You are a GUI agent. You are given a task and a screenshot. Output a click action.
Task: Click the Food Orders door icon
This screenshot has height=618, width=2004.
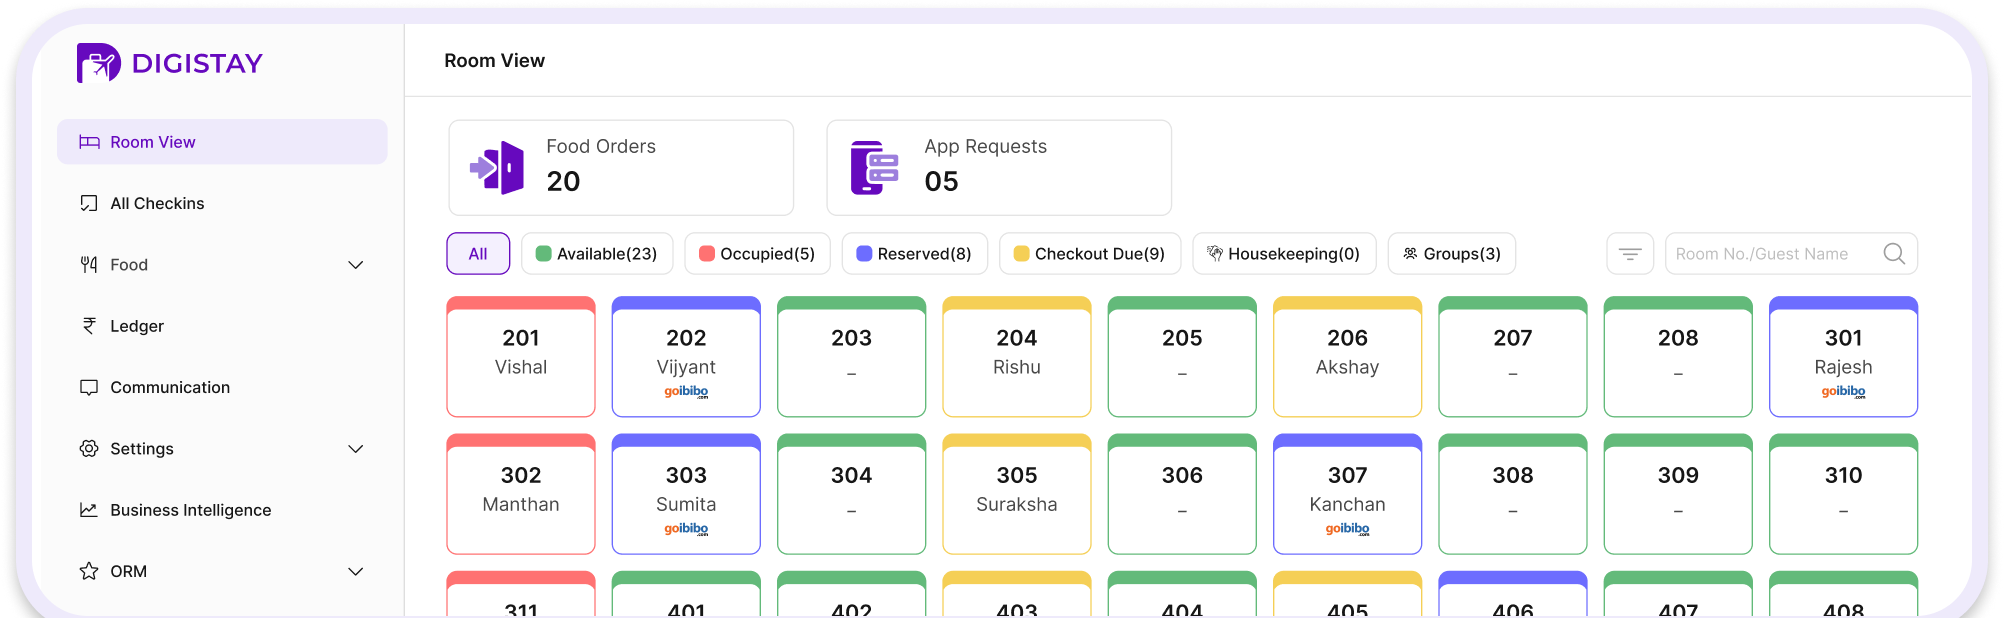(x=498, y=168)
